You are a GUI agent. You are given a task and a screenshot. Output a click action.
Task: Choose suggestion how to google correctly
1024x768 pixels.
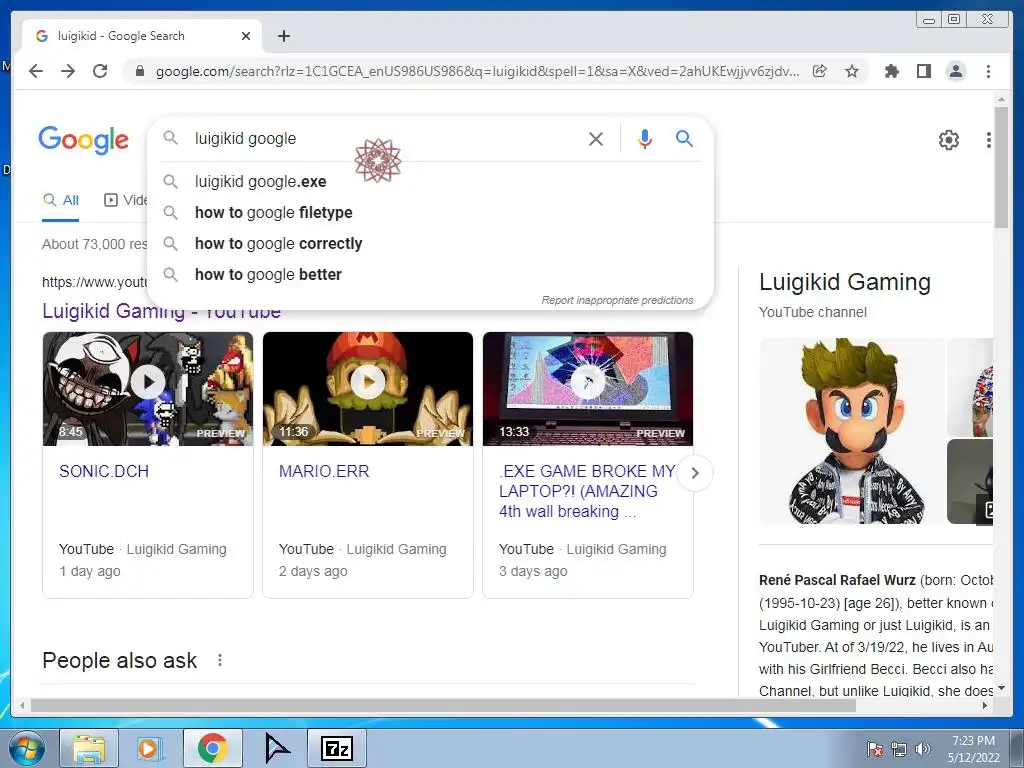click(430, 244)
